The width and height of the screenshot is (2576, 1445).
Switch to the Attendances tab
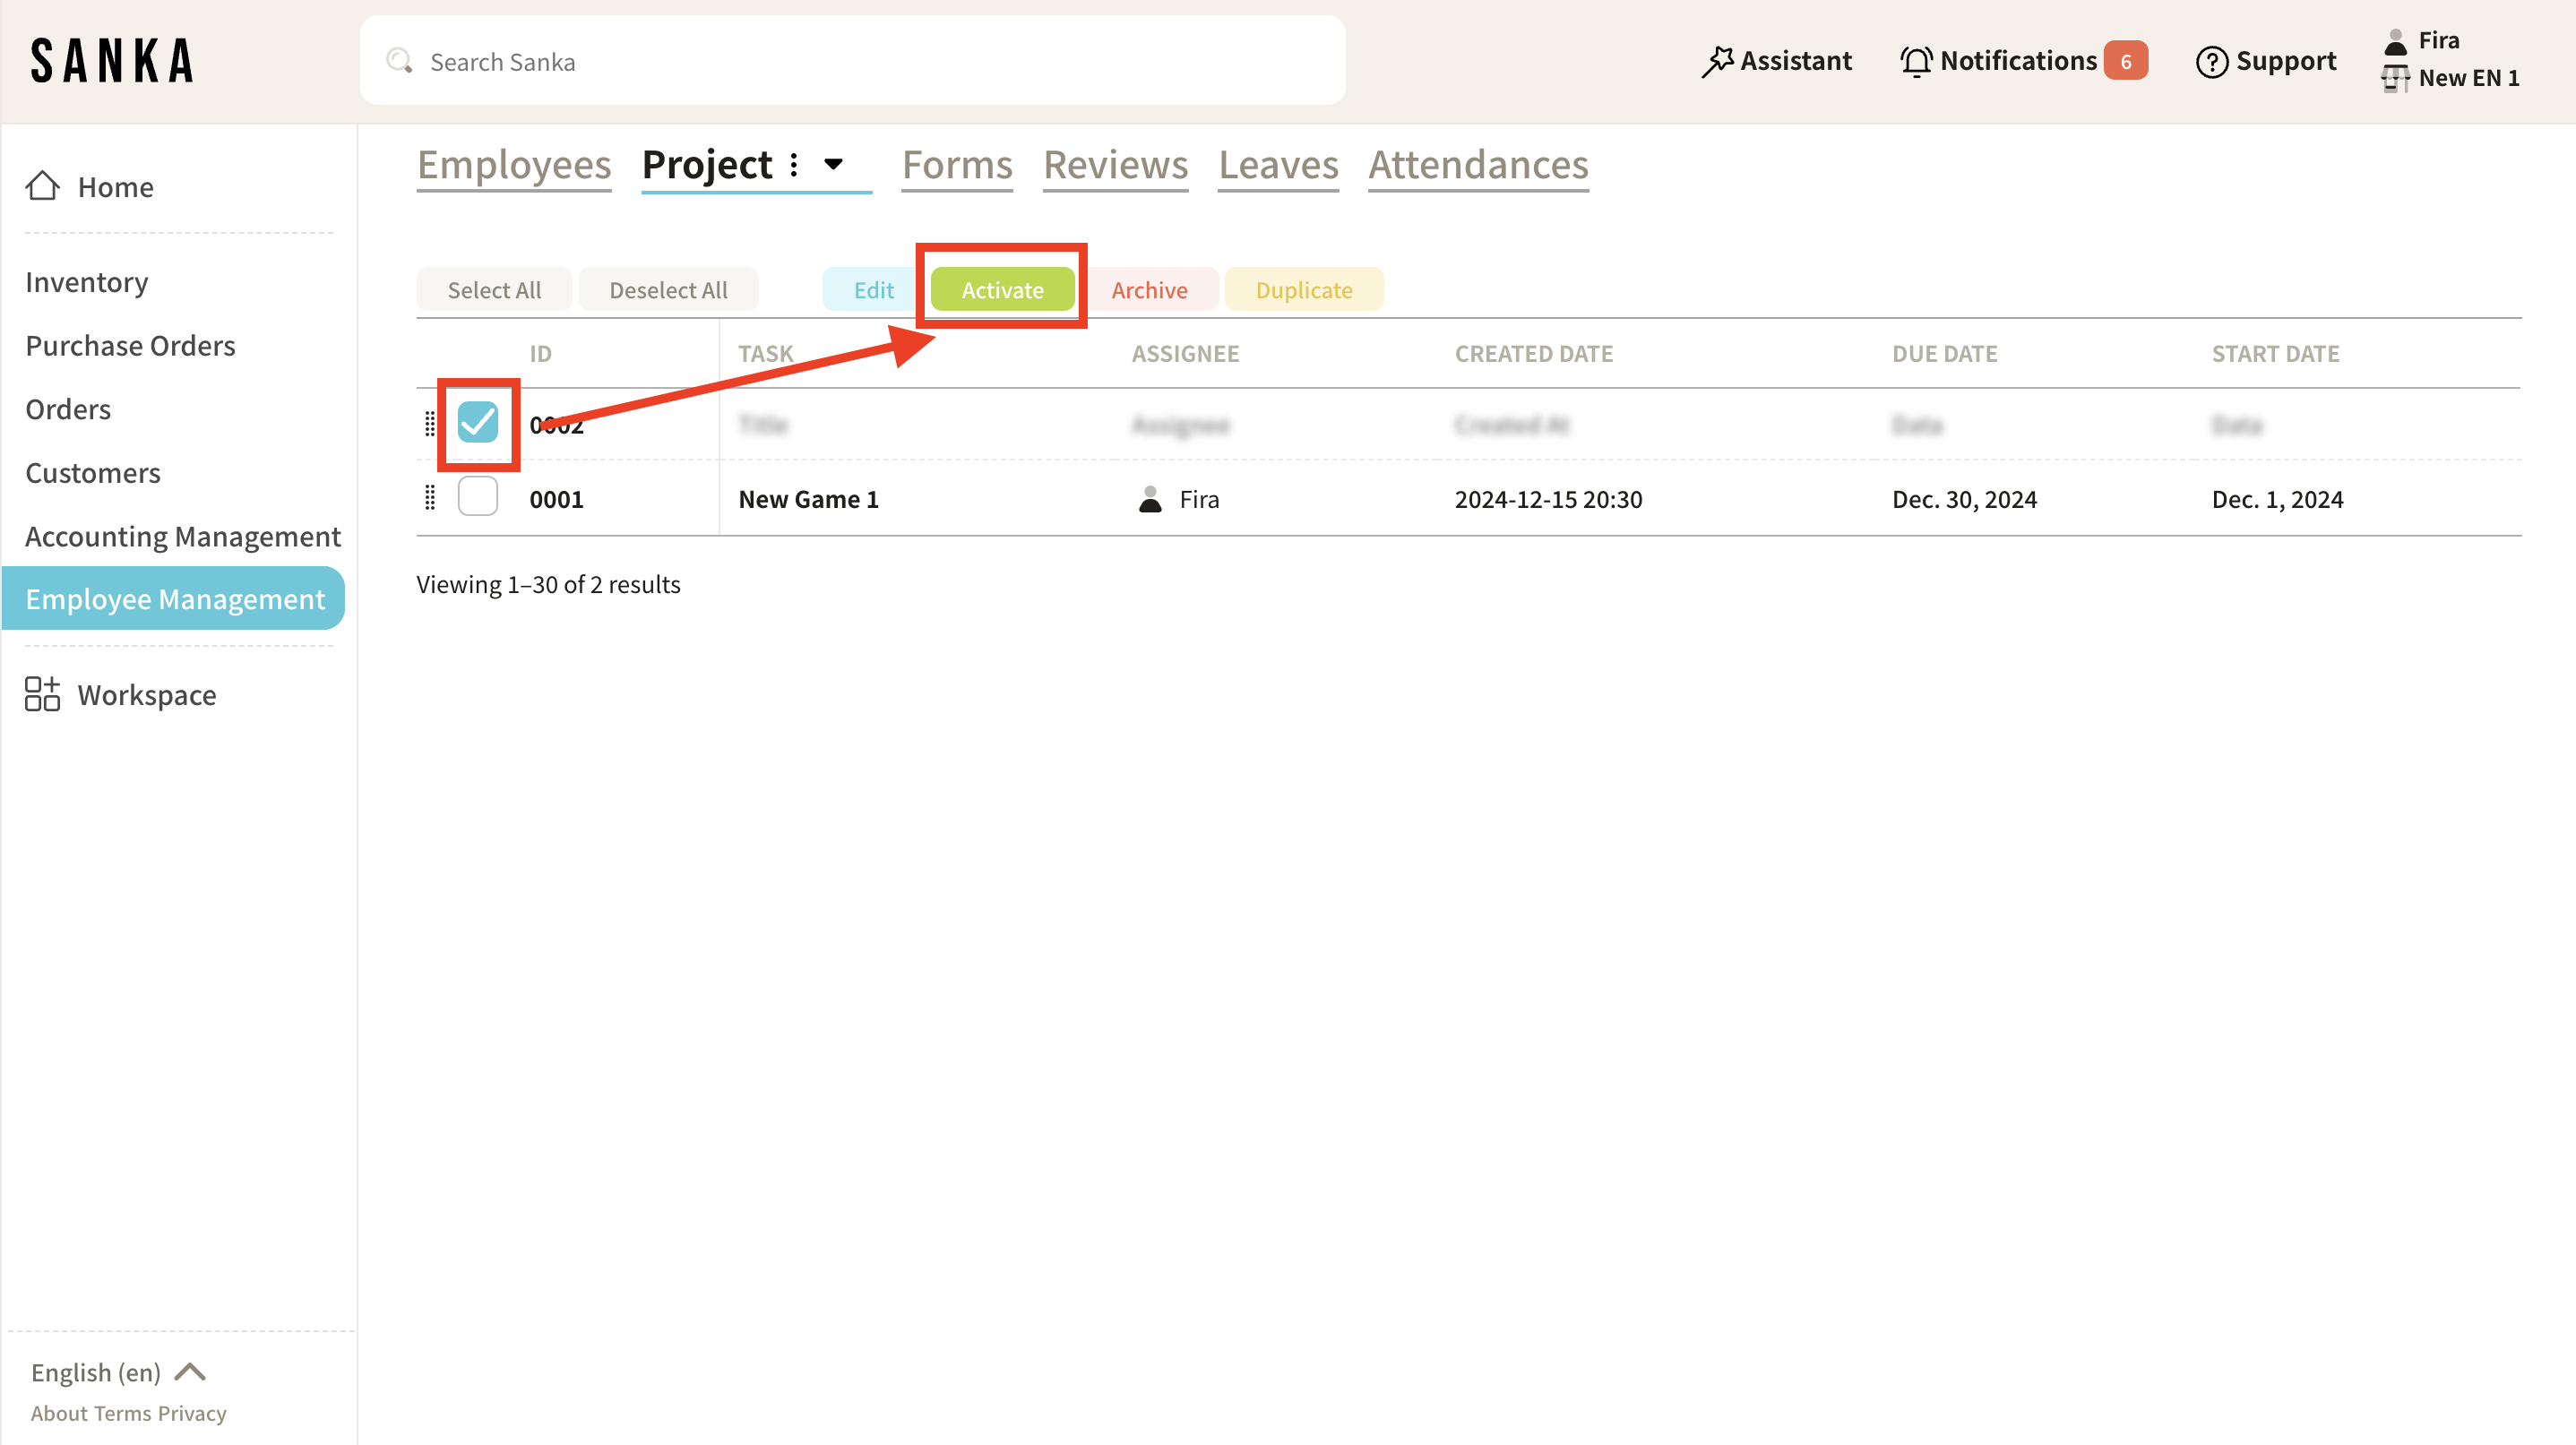pos(1477,164)
